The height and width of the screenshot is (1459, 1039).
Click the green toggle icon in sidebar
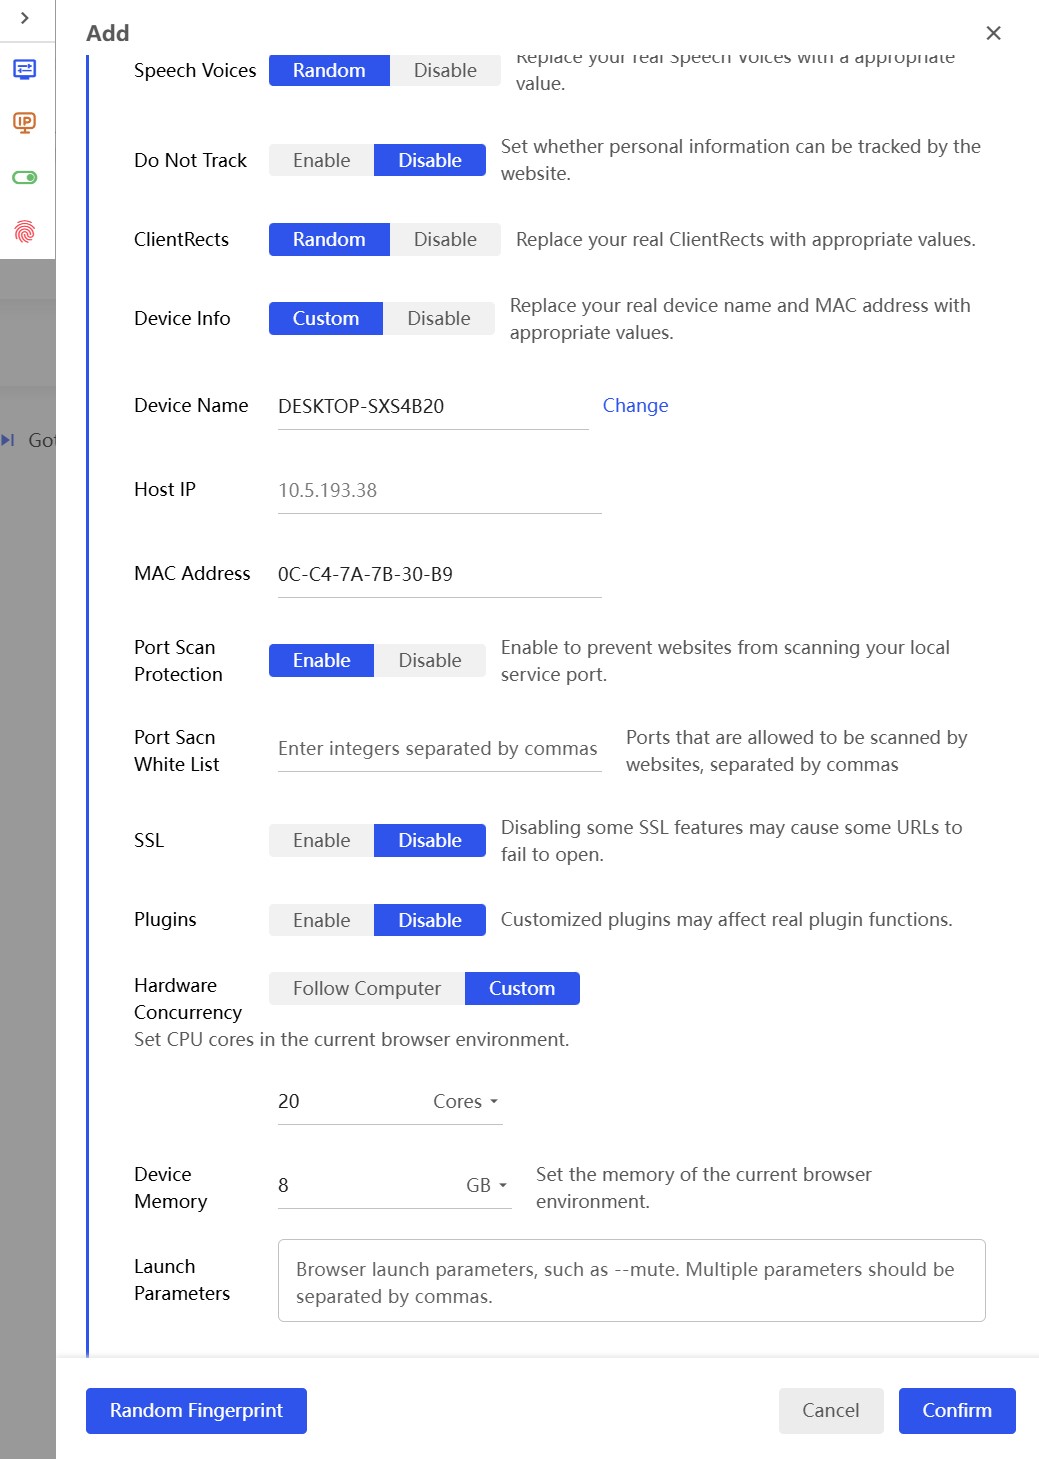coord(25,178)
